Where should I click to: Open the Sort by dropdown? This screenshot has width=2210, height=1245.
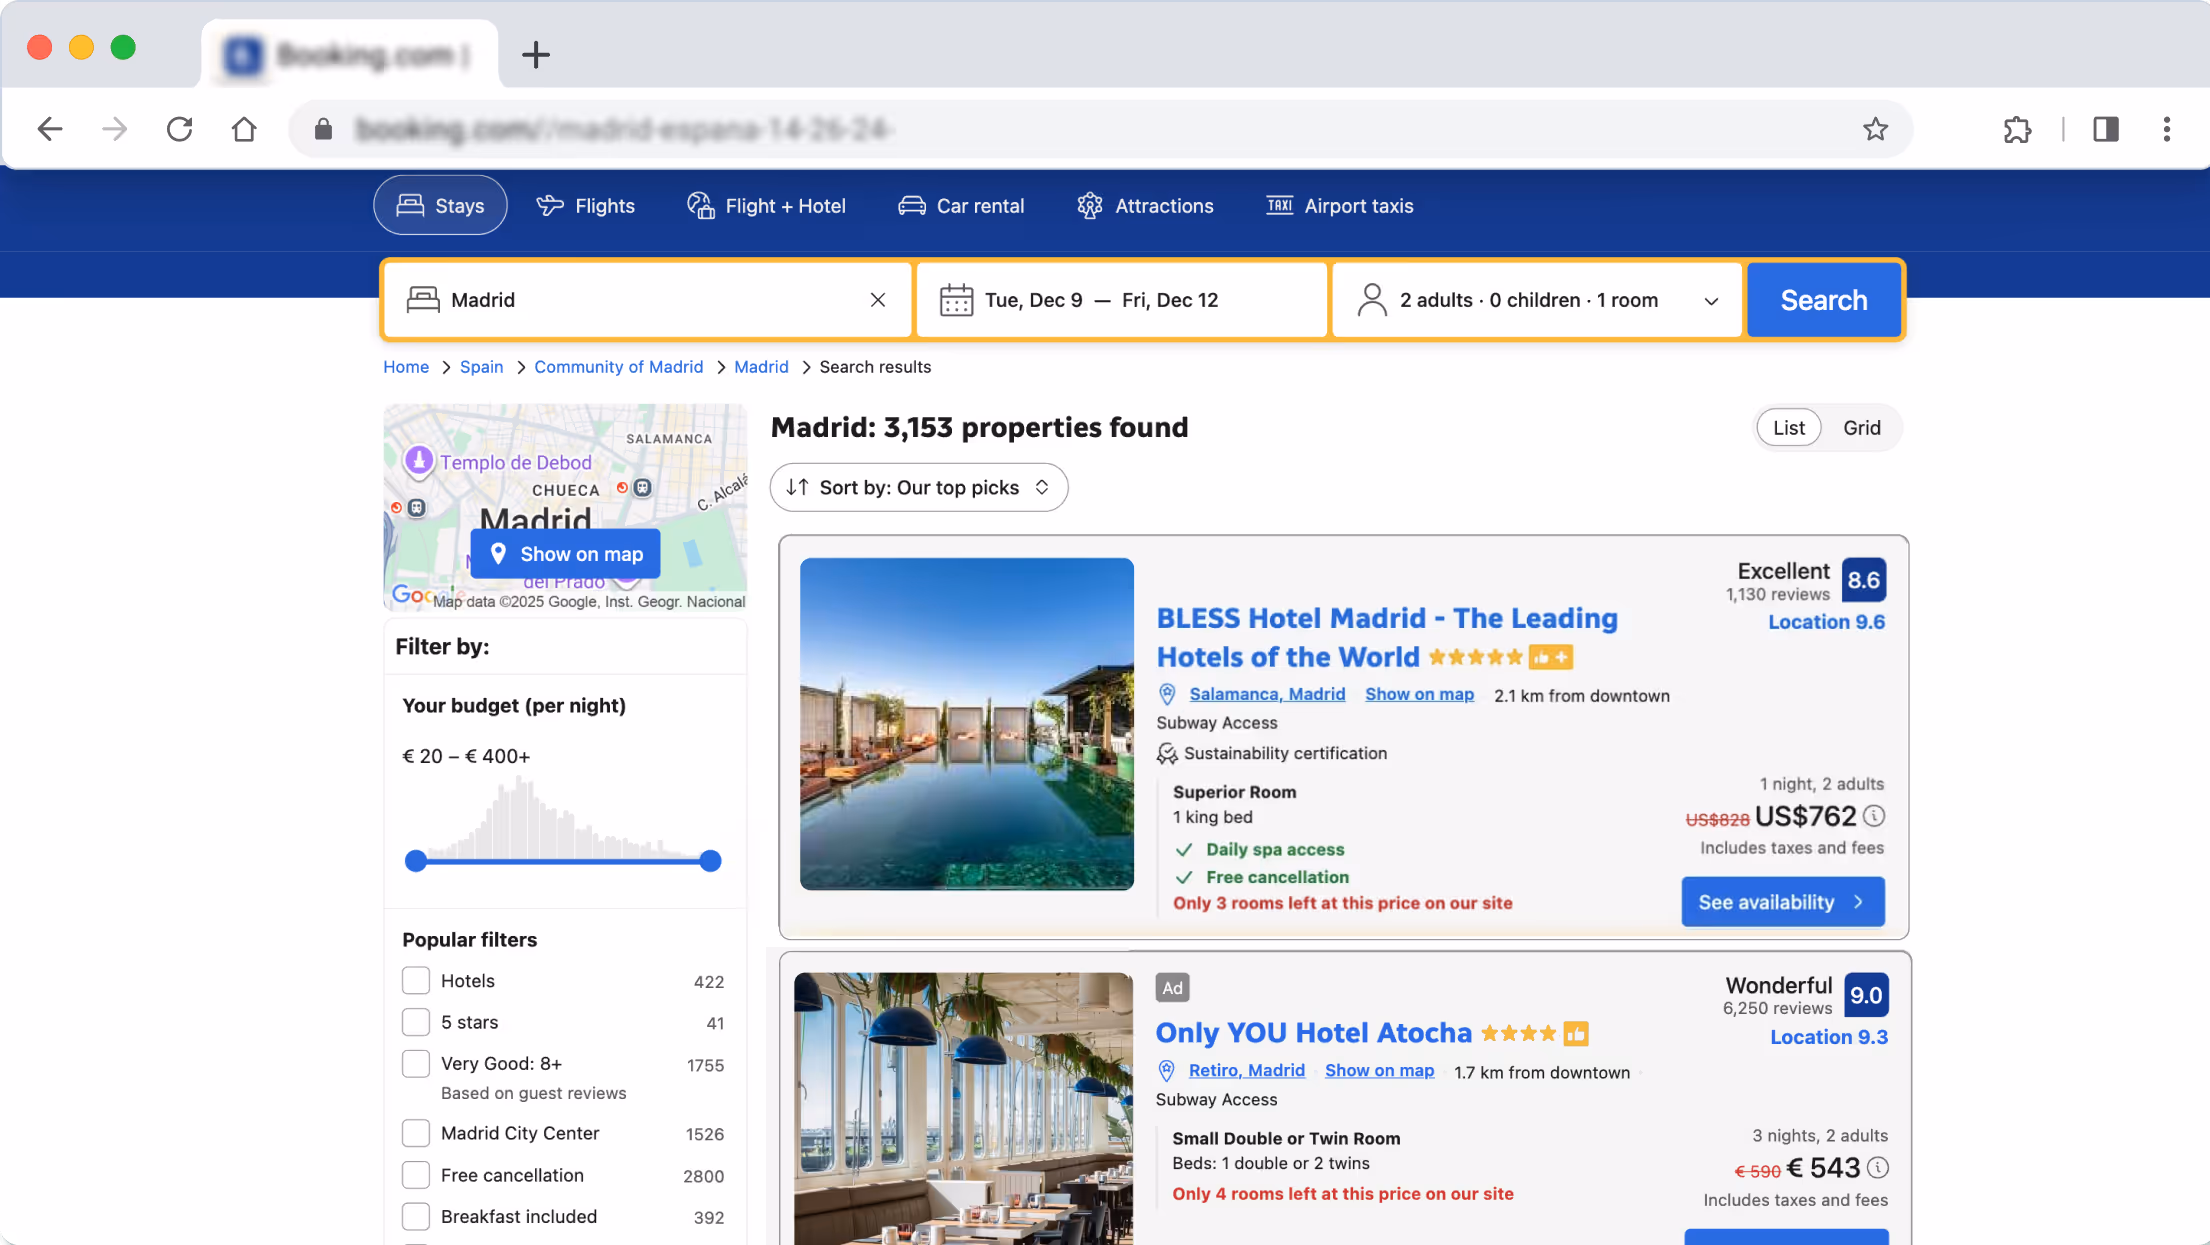[918, 487]
